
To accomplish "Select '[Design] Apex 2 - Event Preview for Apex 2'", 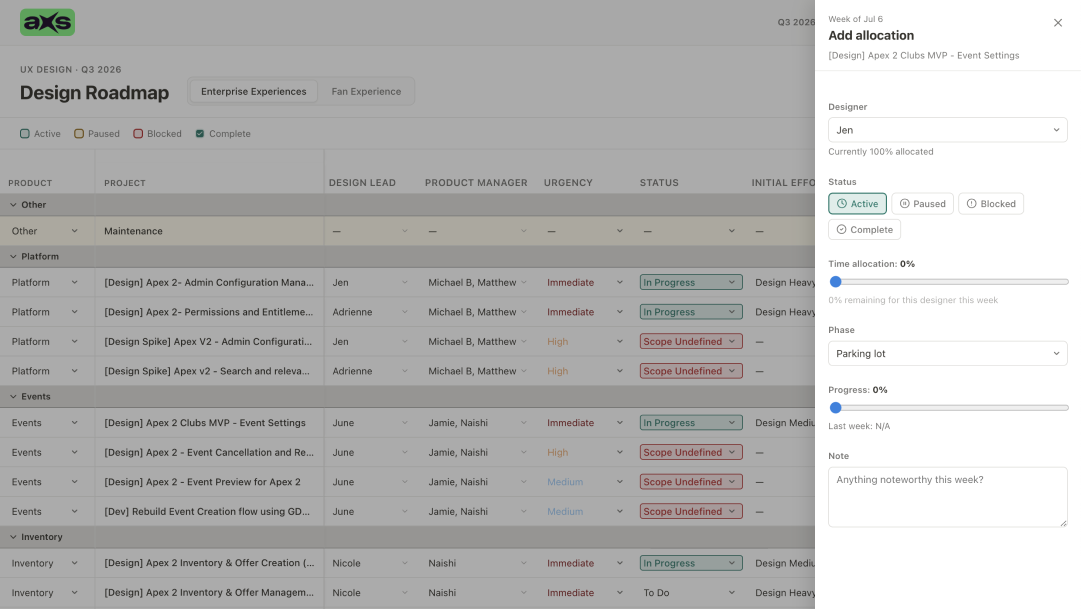I will pos(202,482).
